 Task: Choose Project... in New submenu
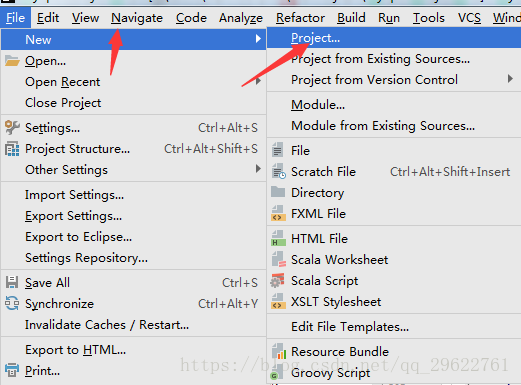click(x=394, y=38)
